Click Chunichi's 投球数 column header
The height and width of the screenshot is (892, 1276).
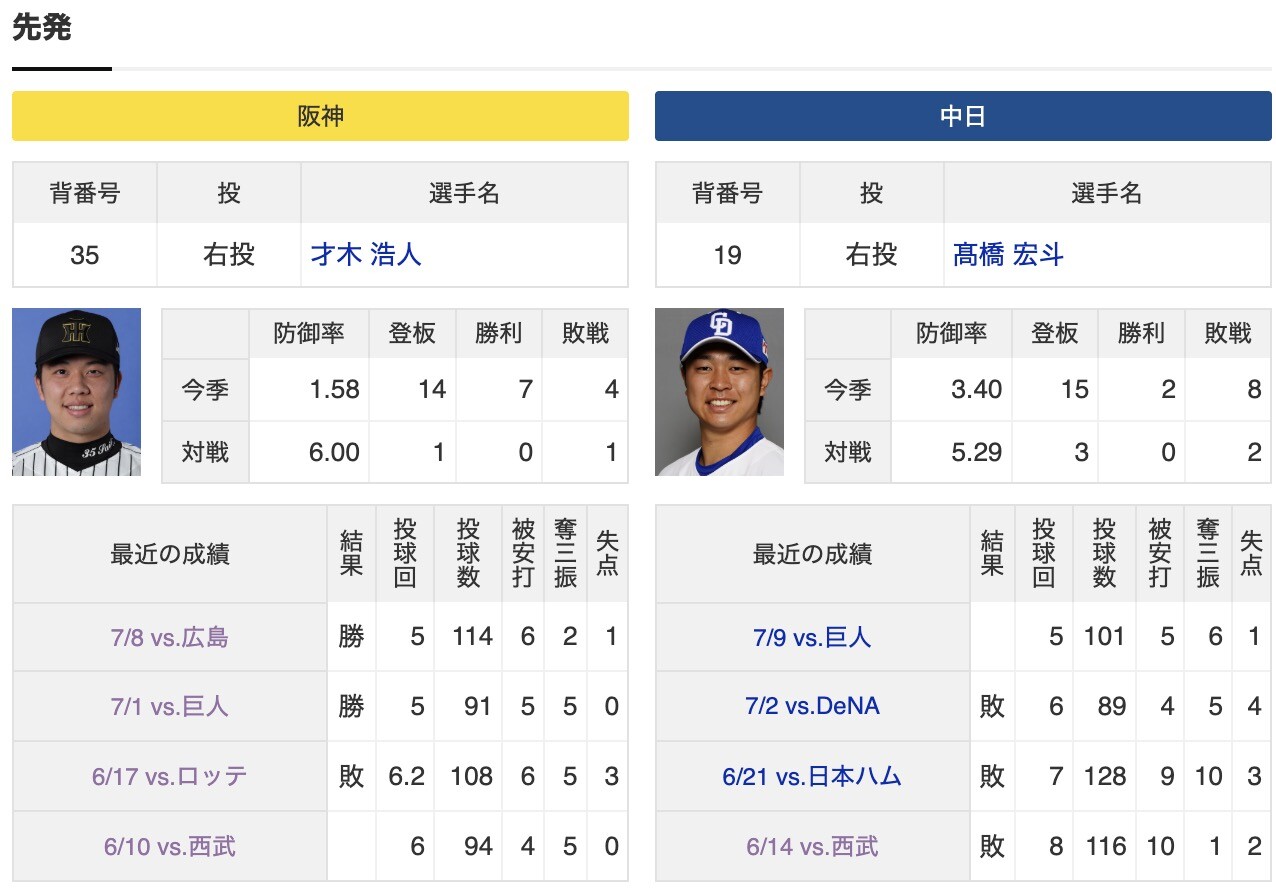pos(1104,553)
